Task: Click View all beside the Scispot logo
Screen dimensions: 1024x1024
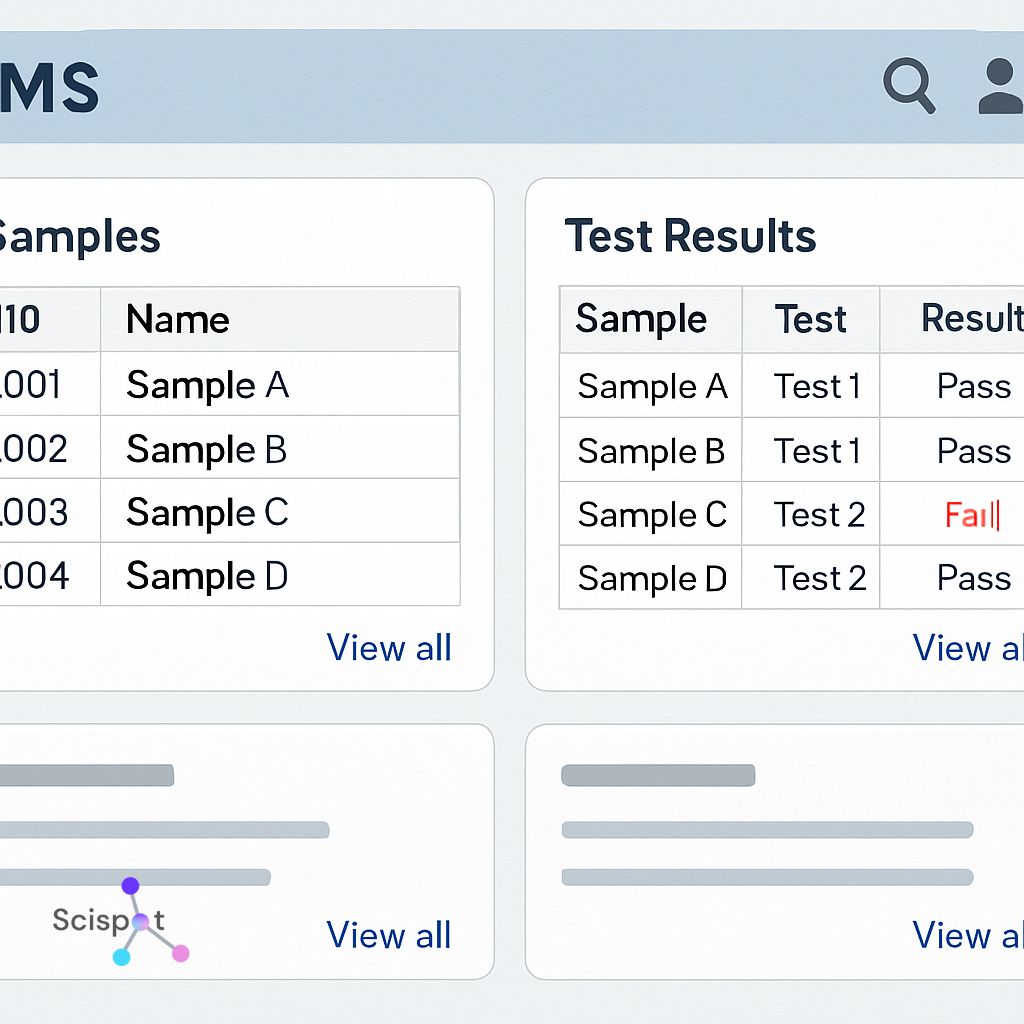Action: point(389,935)
